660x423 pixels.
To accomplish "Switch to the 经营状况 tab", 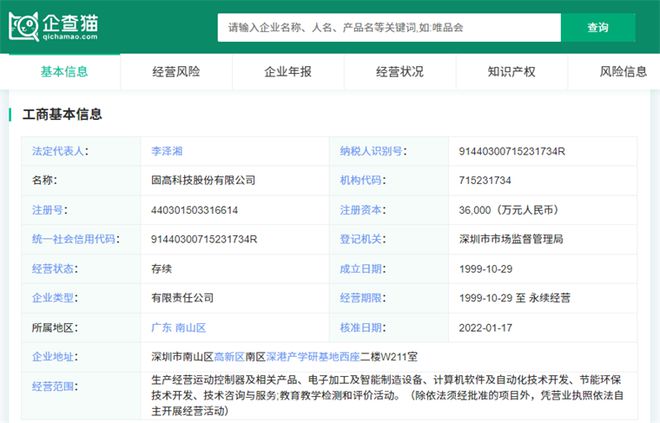I will coord(400,72).
